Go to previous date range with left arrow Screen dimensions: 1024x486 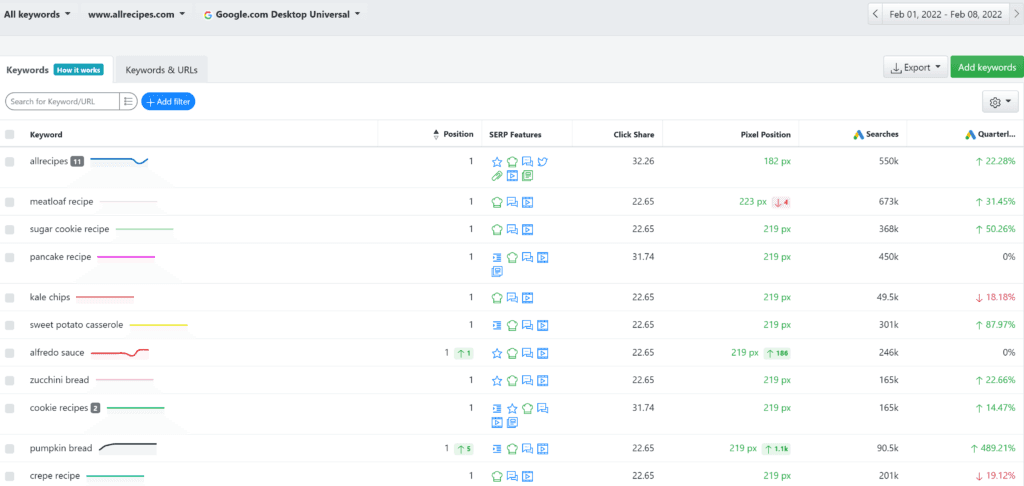click(x=876, y=14)
